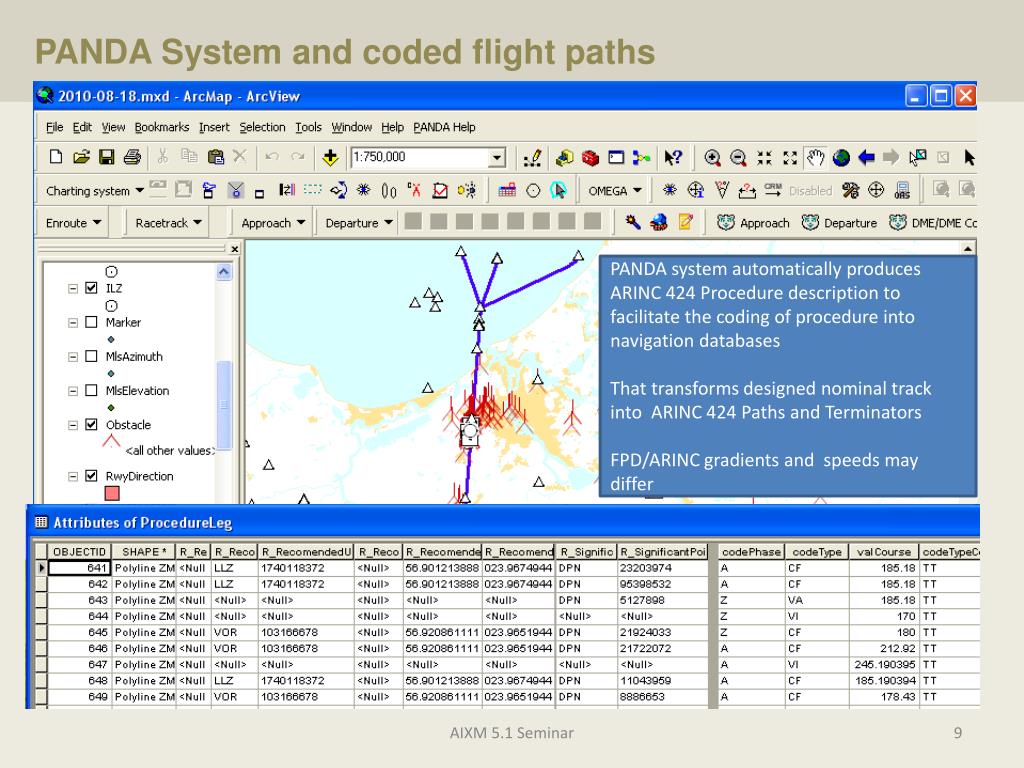Screen dimensions: 1024x768
Task: Open the Editor toolbar pencil icon
Action: click(x=533, y=157)
